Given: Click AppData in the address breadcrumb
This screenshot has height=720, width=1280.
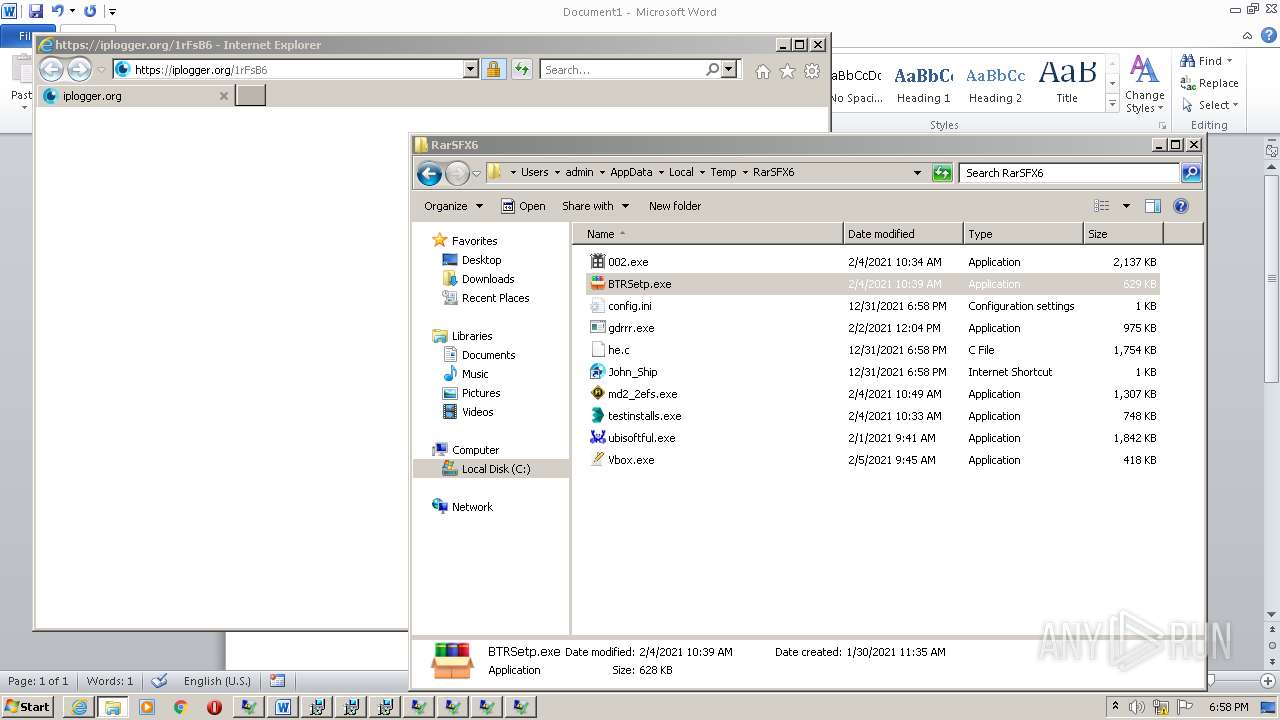Looking at the screenshot, I should click(631, 172).
